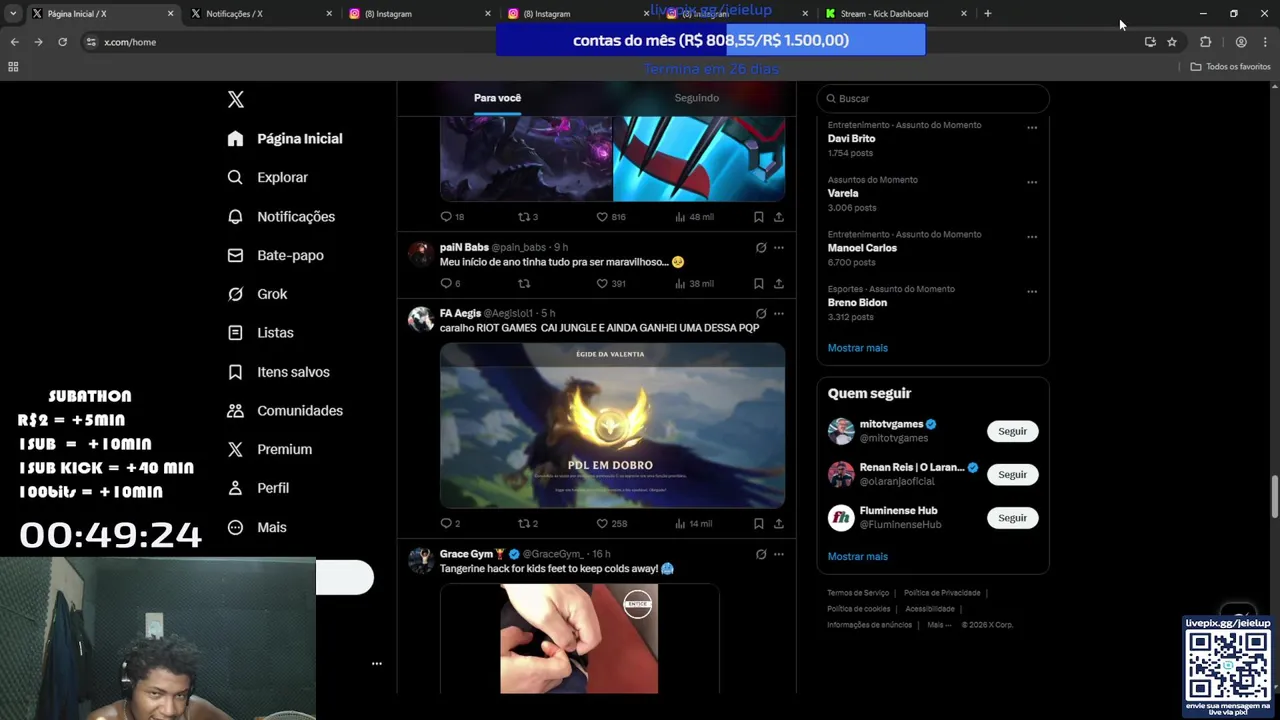This screenshot has height=720, width=1280.
Task: Open Premium in sidebar
Action: [269, 449]
